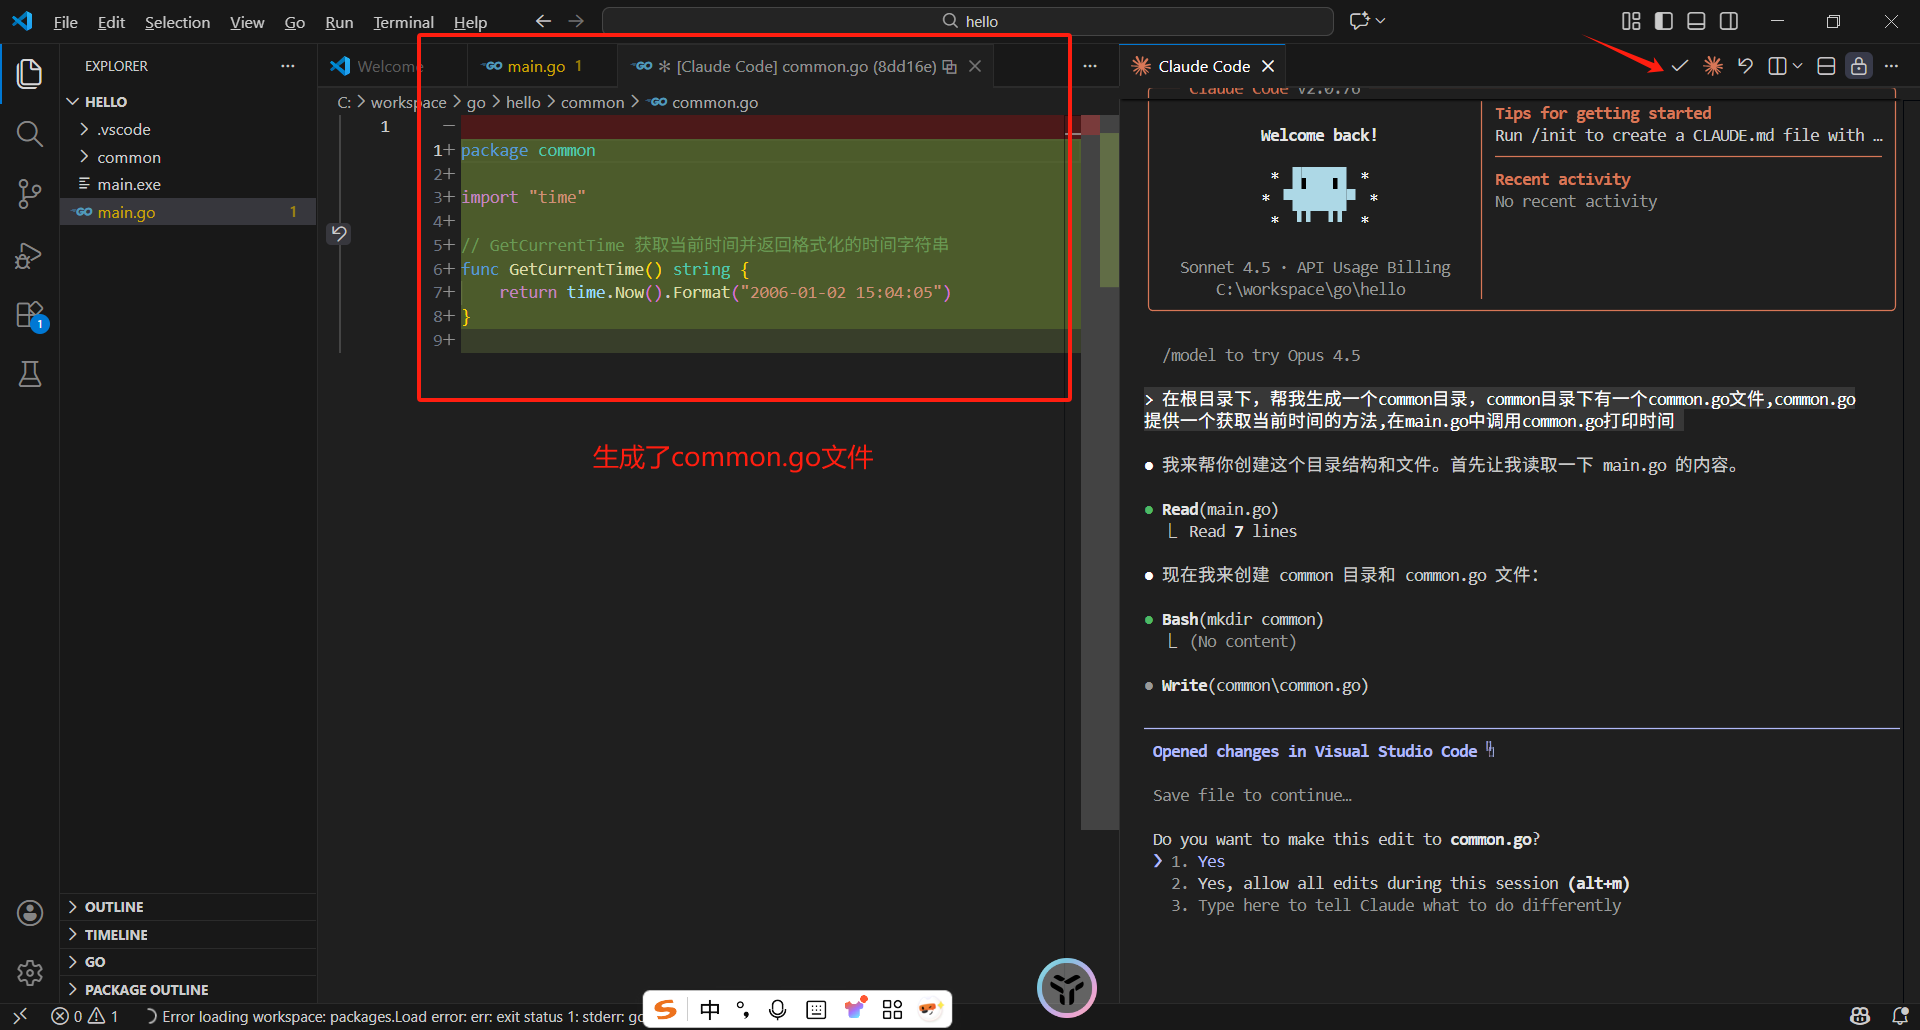This screenshot has width=1920, height=1030.
Task: Click the Claude panel more actions ellipsis
Action: tap(1891, 66)
